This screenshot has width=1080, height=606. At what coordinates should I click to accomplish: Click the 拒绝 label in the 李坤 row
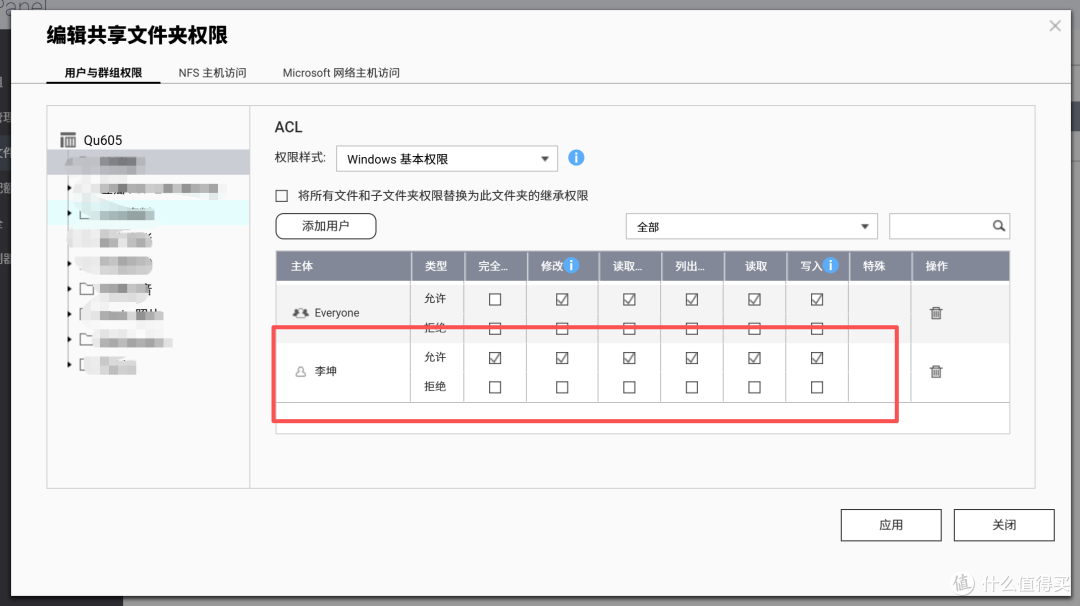435,386
